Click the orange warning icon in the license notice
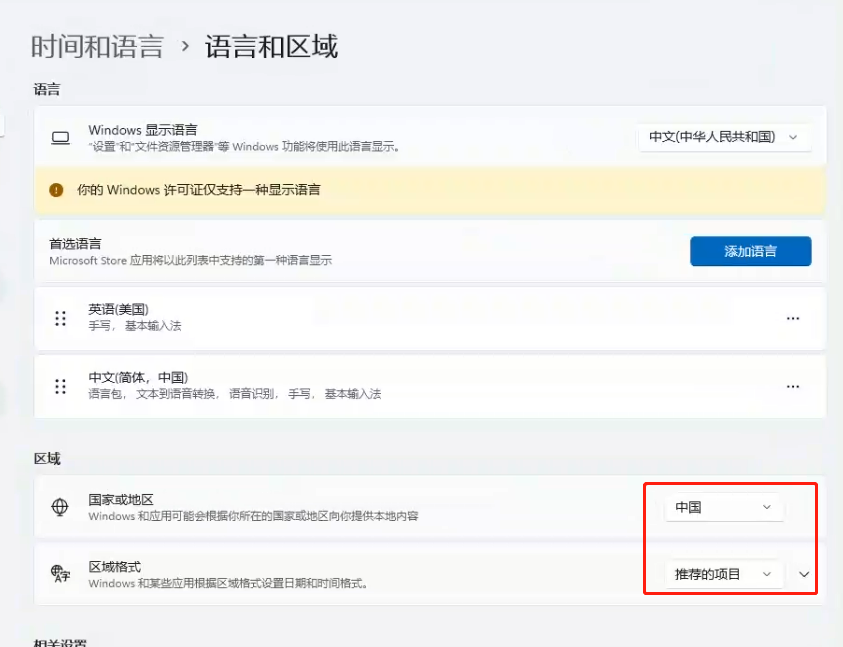The image size is (843, 647). pyautogui.click(x=56, y=190)
